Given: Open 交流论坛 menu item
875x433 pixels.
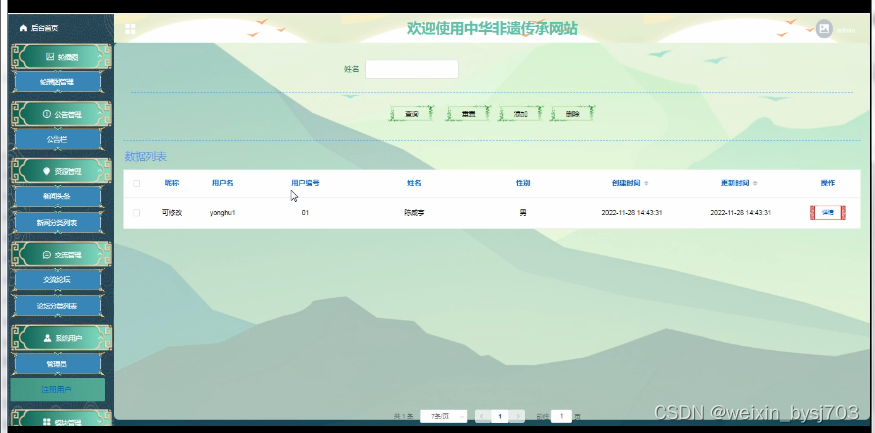Looking at the screenshot, I should 57,280.
